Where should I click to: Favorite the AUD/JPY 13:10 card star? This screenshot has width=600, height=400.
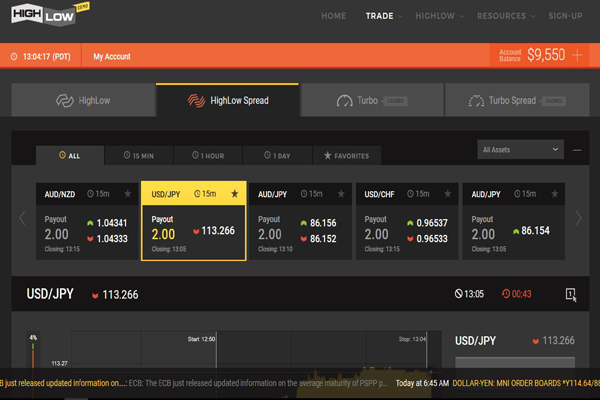341,194
